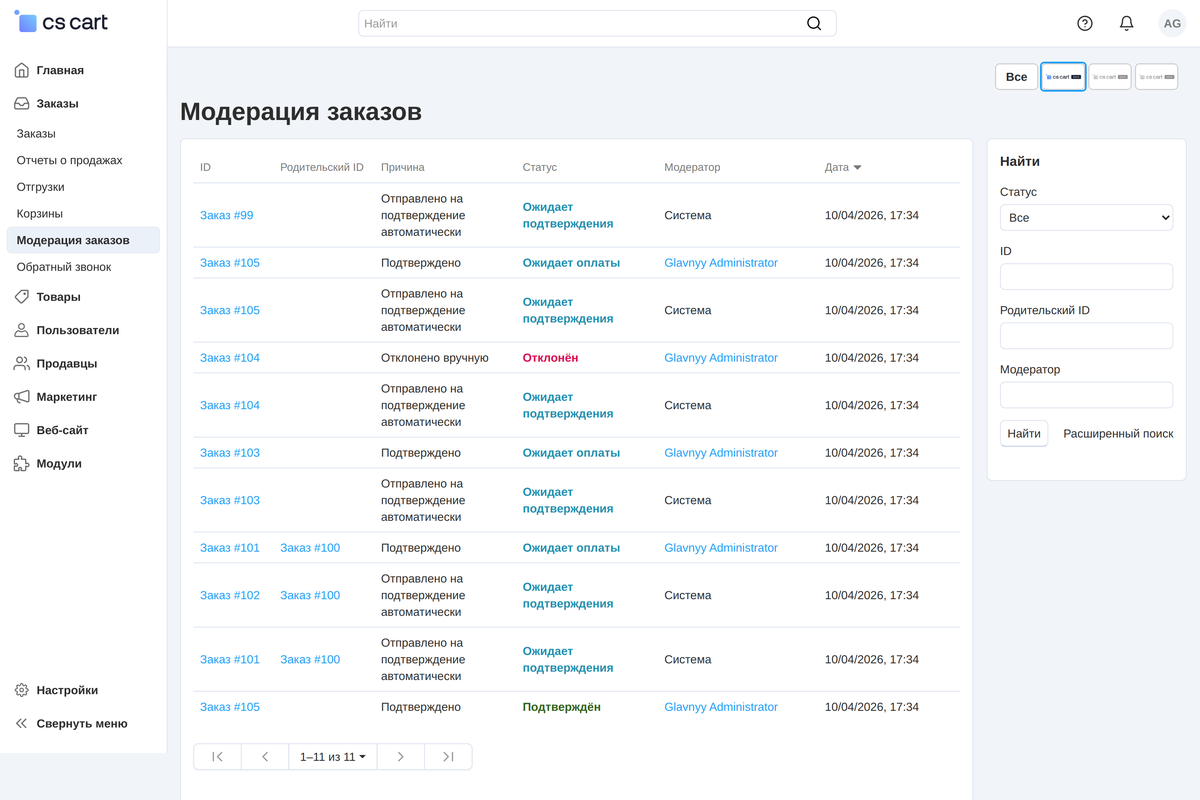Click the Продавцы people icon
This screenshot has width=1200, height=800.
pyautogui.click(x=22, y=363)
